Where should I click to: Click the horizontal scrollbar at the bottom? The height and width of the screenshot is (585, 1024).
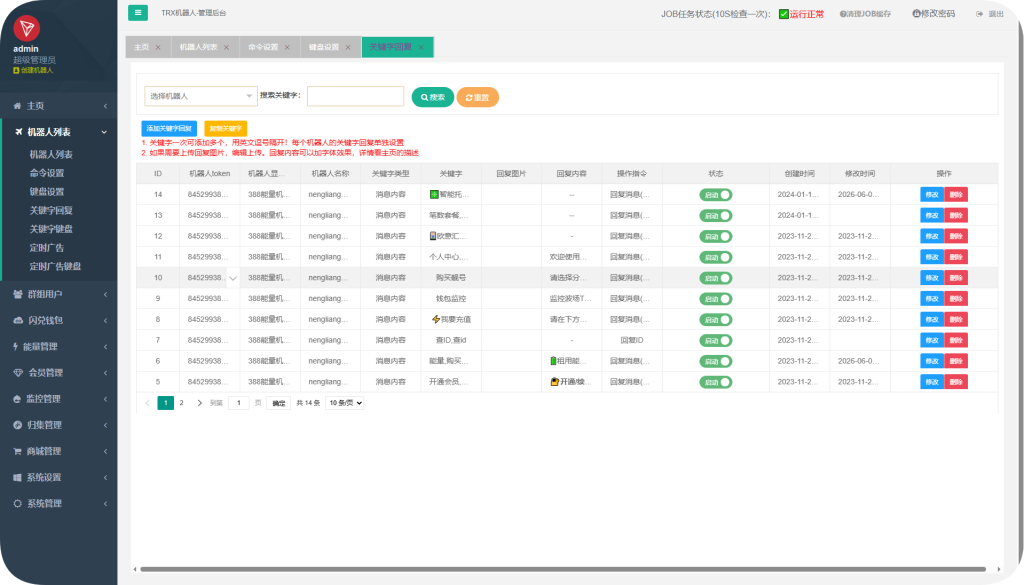coord(562,569)
